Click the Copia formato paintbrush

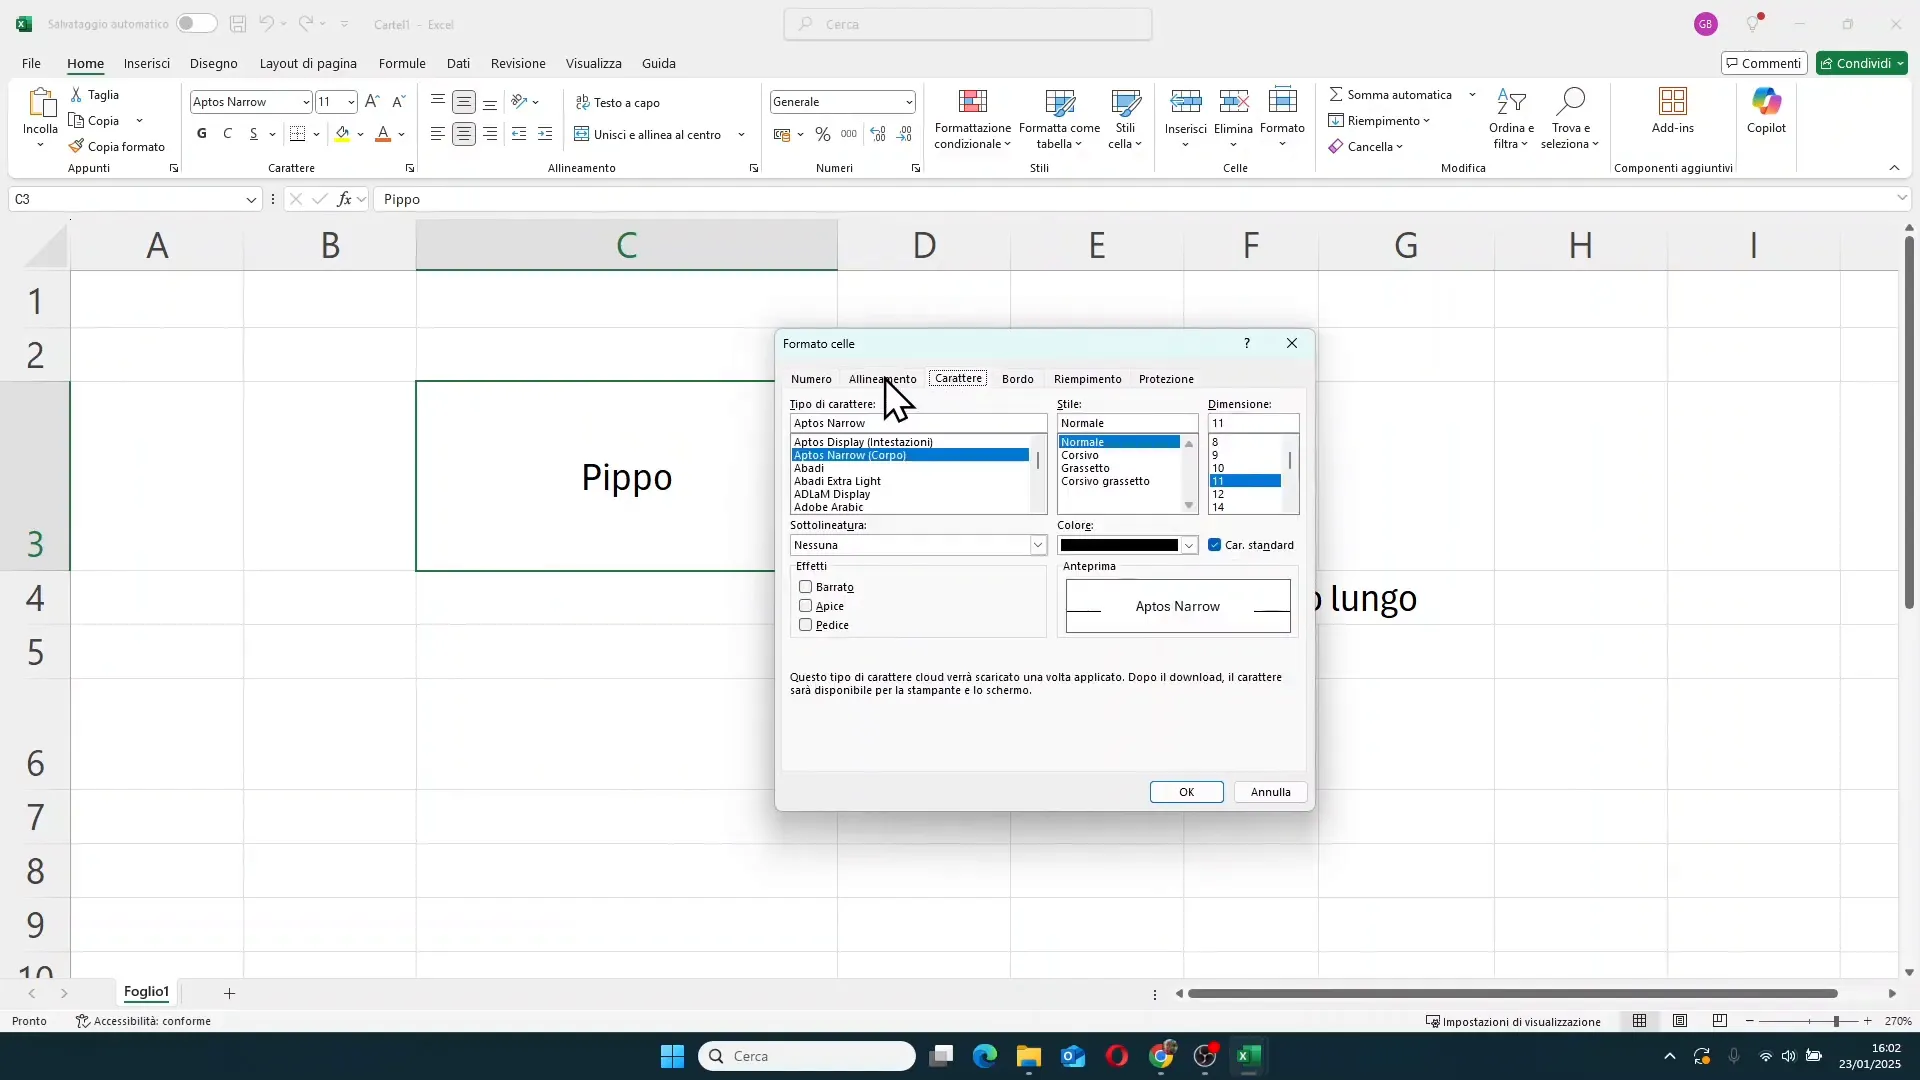pyautogui.click(x=76, y=147)
